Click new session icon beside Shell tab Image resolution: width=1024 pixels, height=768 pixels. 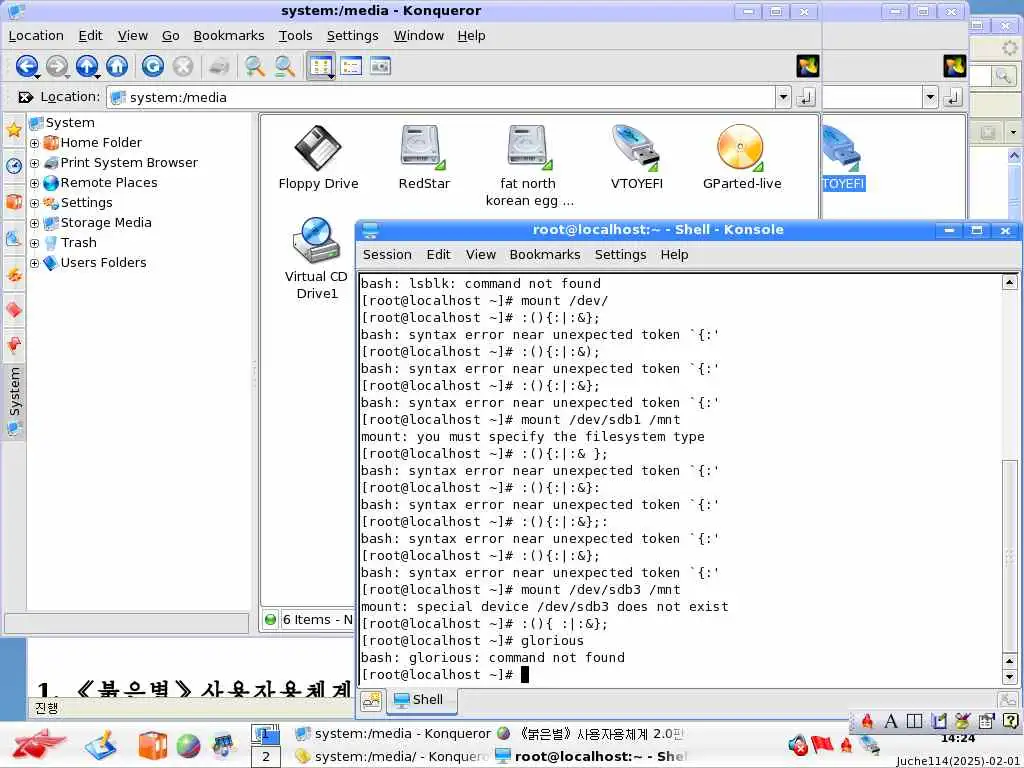372,701
